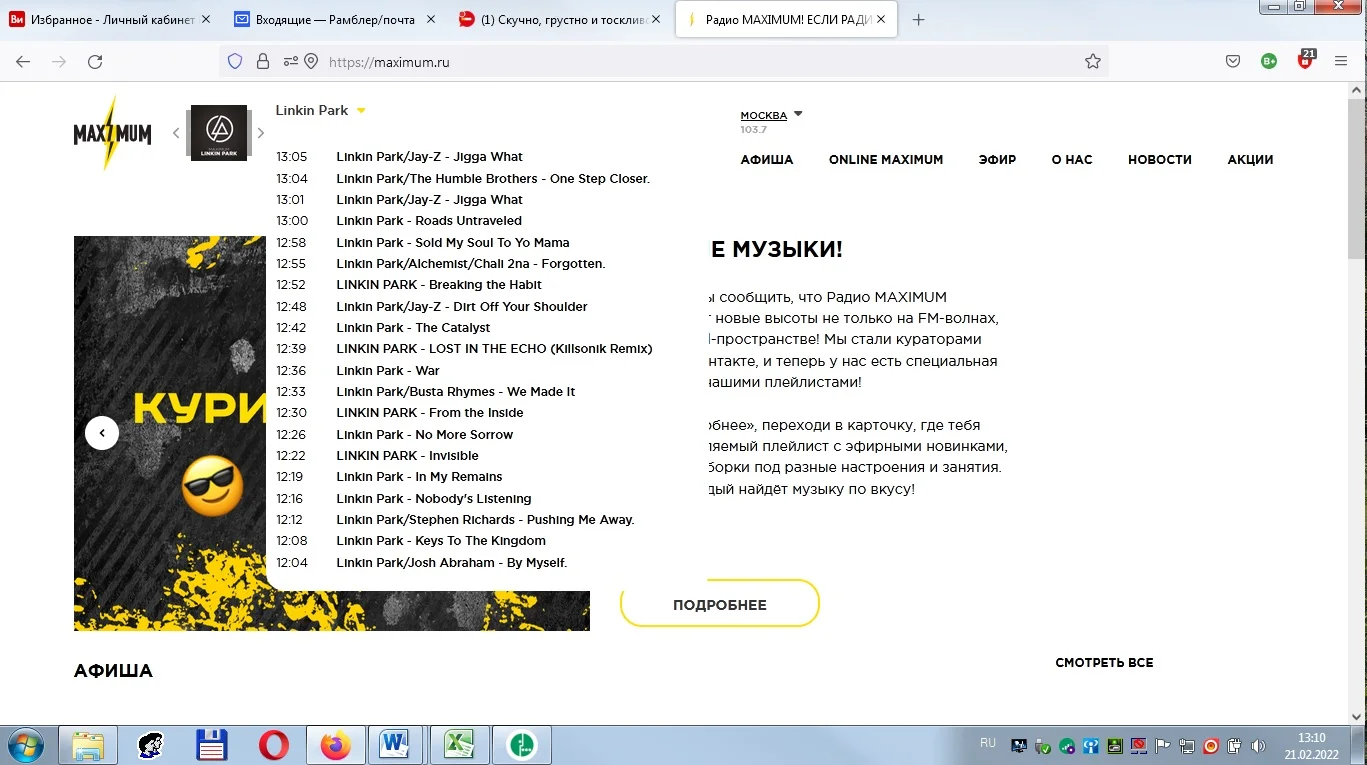Go to the Radio MAXIMUM logo home
Viewport: 1367px width, 765px height.
pos(113,133)
